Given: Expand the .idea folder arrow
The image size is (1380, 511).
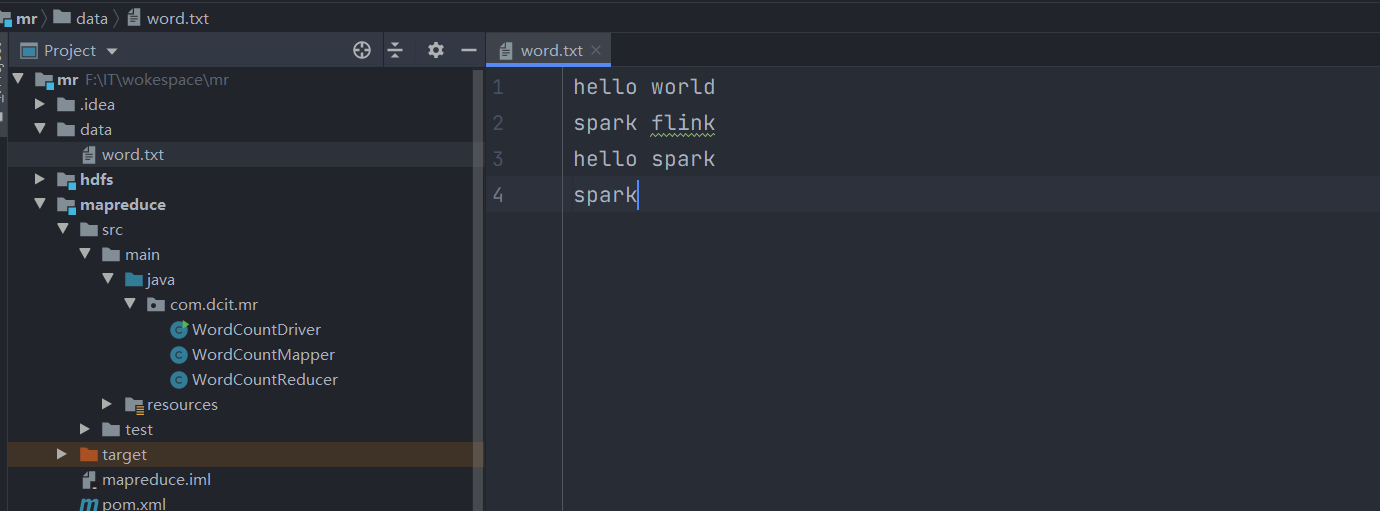Looking at the screenshot, I should click(40, 104).
